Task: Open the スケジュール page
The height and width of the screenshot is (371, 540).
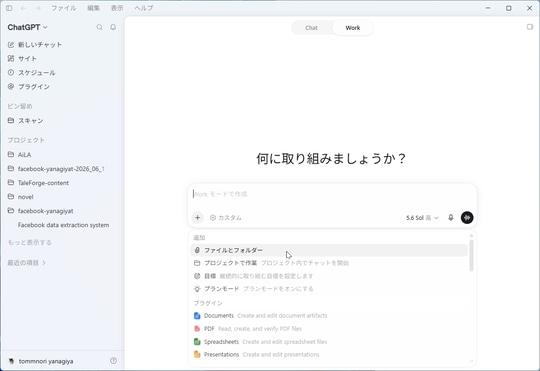Action: tap(62, 73)
